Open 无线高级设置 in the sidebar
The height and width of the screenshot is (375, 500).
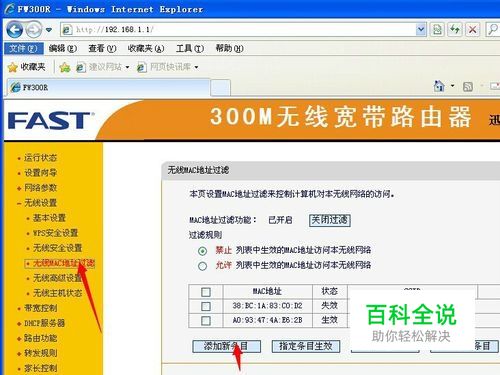[57, 278]
